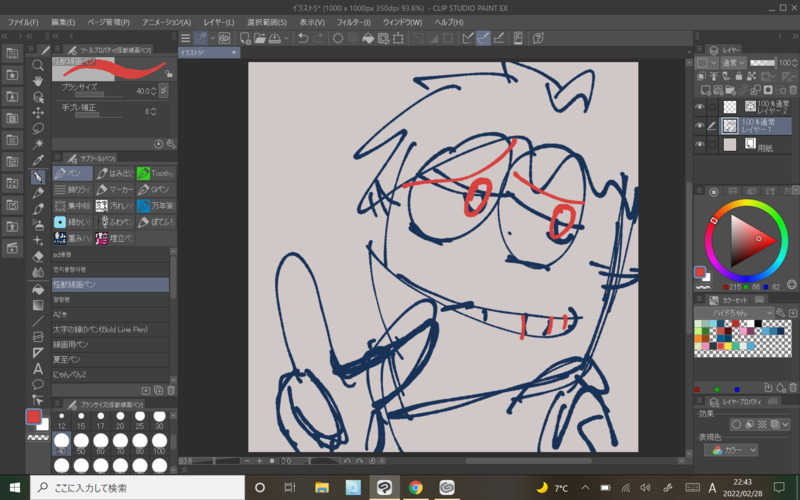Toggle Snap to Grid icon in command bar

499,38
